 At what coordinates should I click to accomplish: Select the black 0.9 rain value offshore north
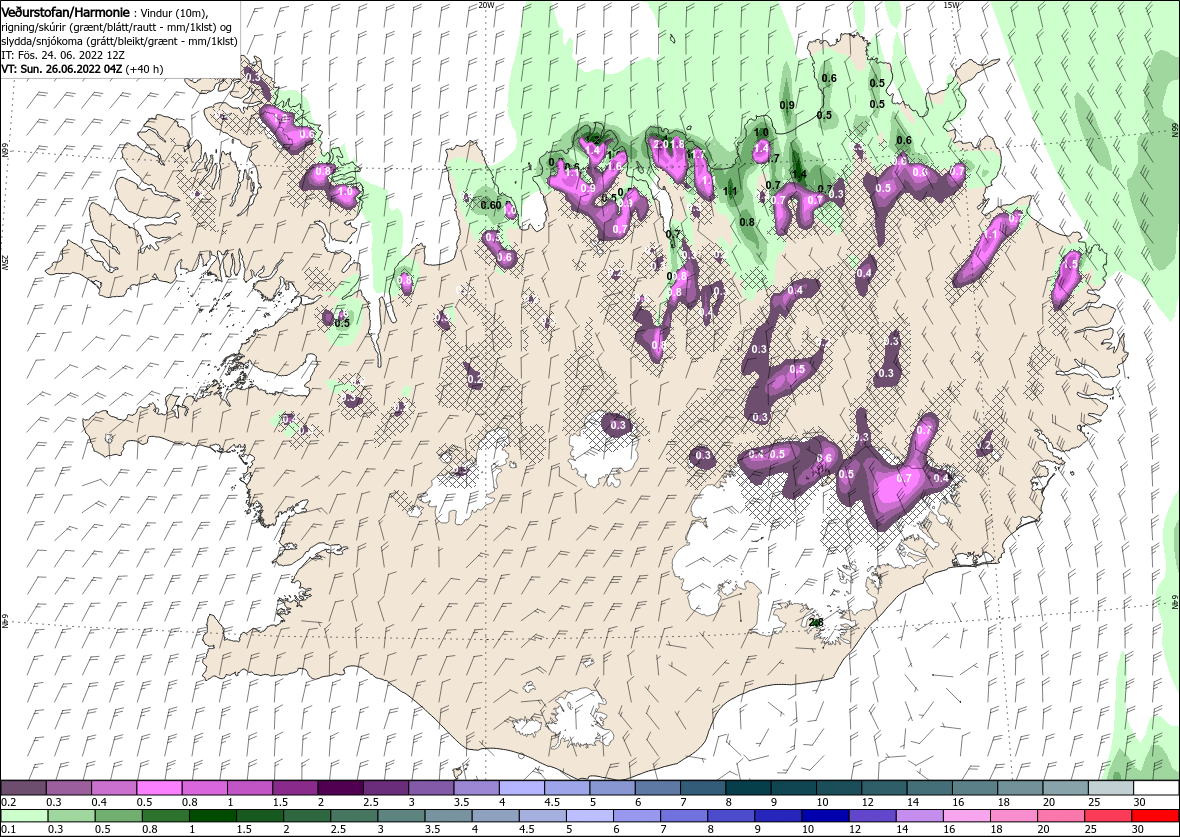[x=787, y=105]
